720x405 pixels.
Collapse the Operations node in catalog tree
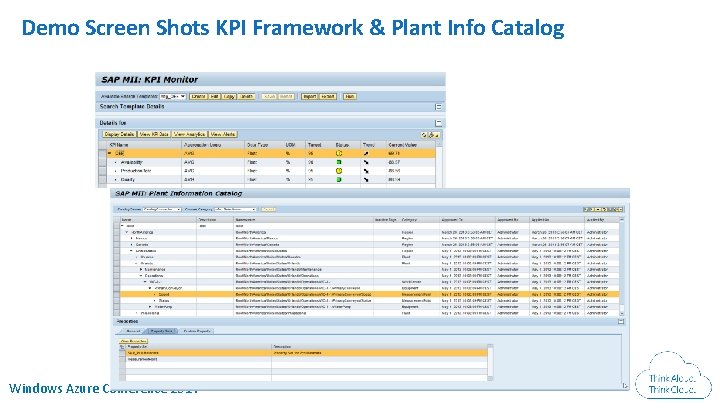[141, 276]
